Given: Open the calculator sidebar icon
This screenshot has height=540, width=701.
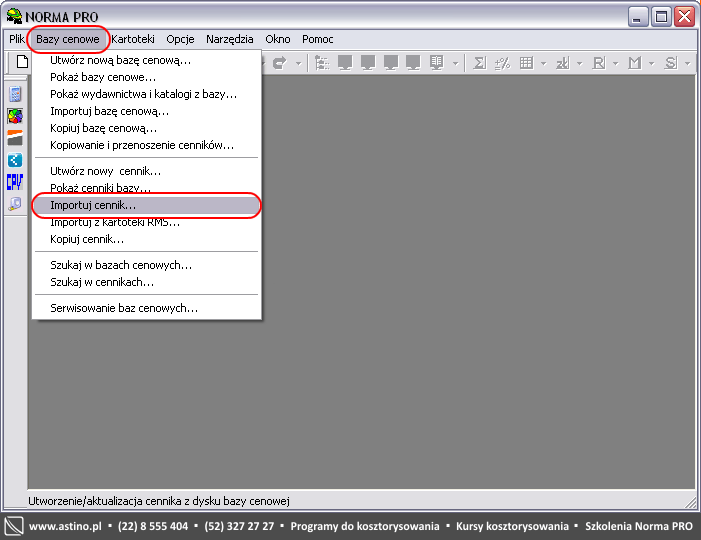Looking at the screenshot, I should pyautogui.click(x=15, y=94).
